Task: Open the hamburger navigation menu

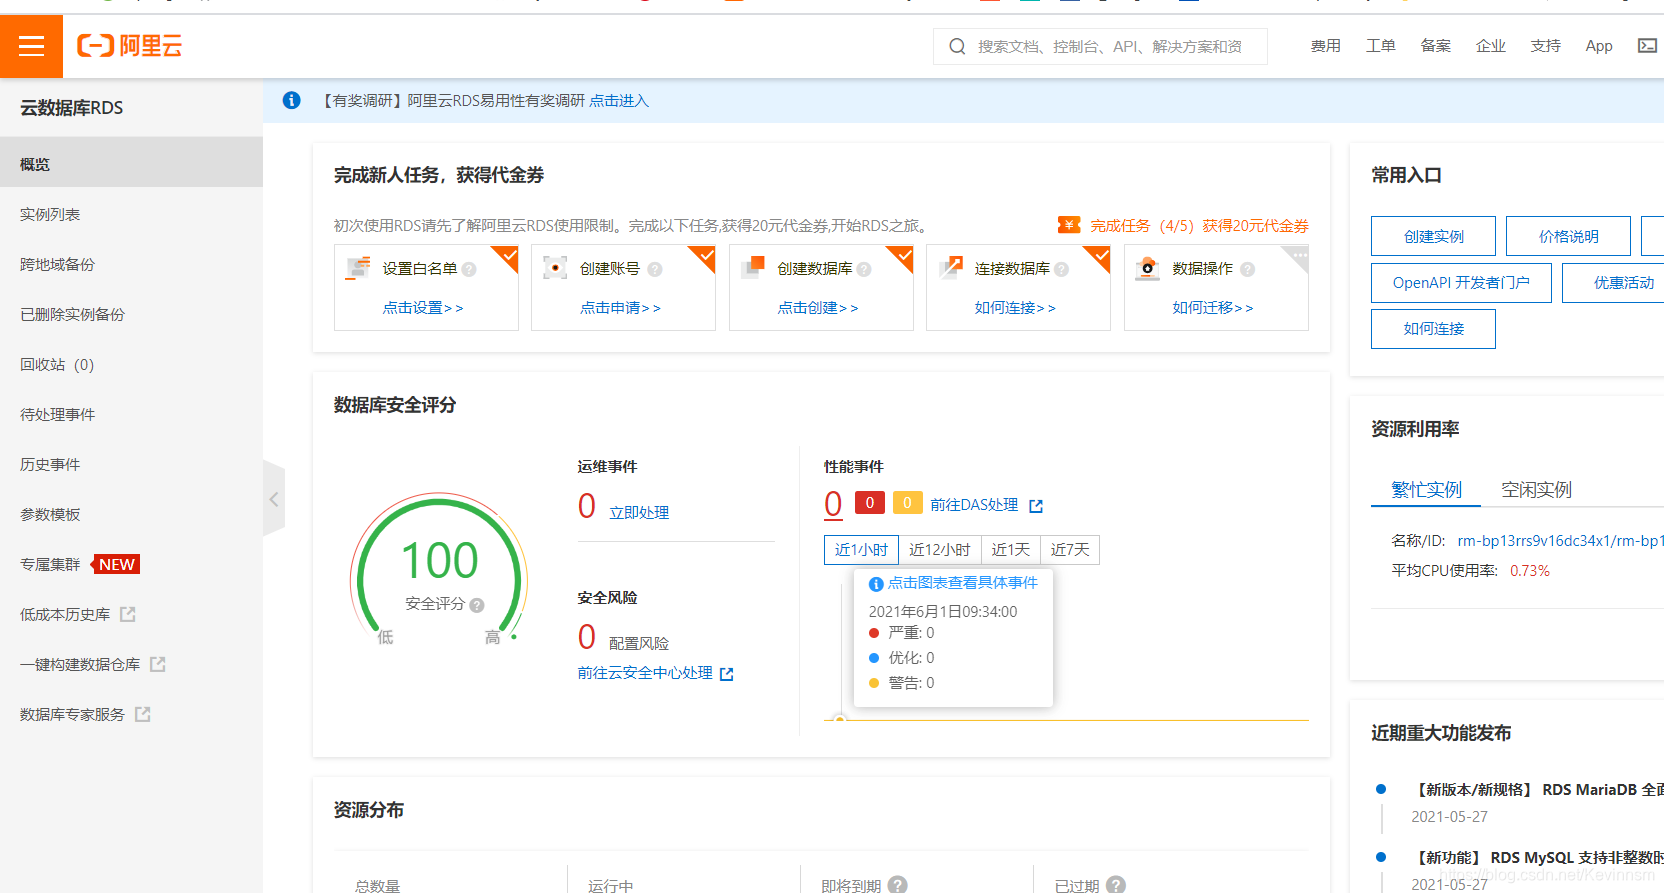Action: tap(31, 46)
